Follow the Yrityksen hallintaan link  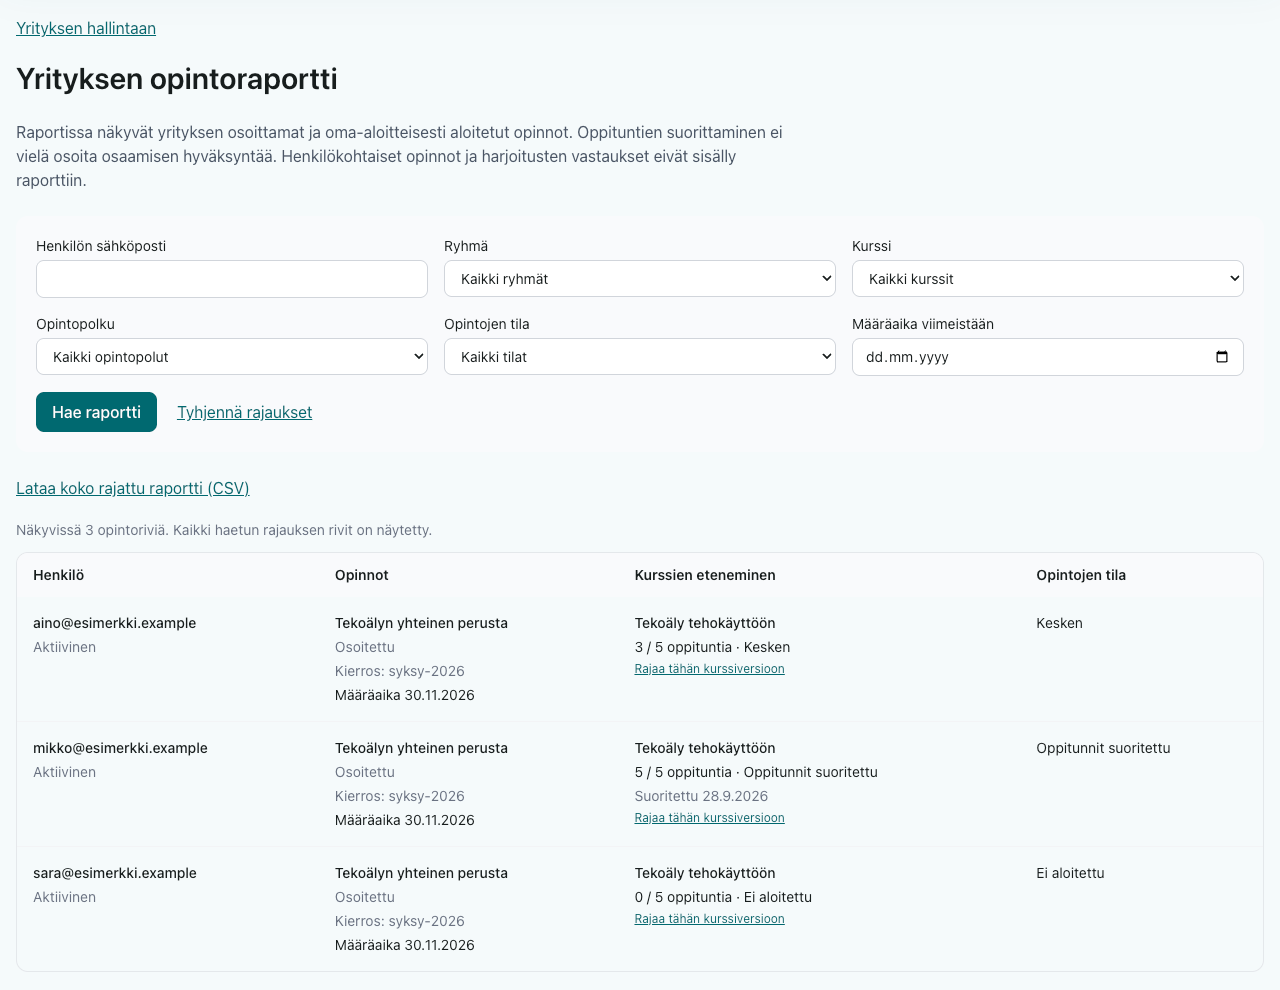(86, 28)
